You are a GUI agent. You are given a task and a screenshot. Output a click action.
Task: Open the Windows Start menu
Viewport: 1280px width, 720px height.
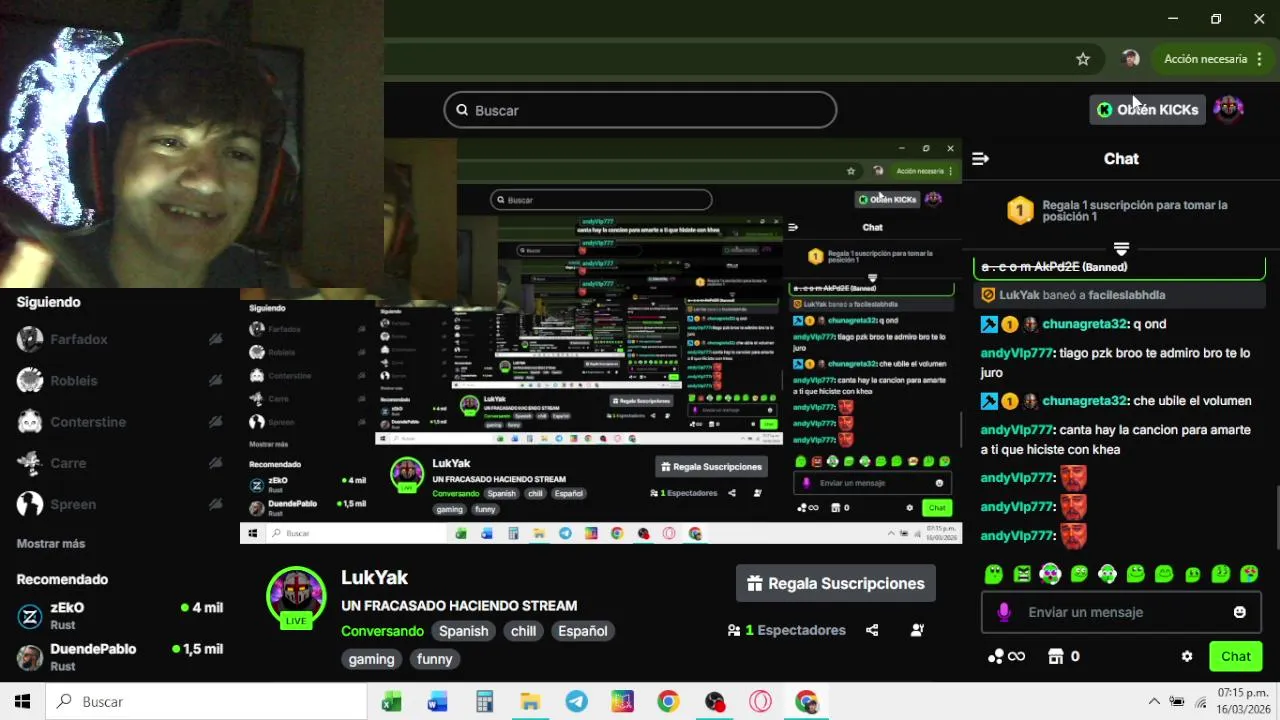22,702
